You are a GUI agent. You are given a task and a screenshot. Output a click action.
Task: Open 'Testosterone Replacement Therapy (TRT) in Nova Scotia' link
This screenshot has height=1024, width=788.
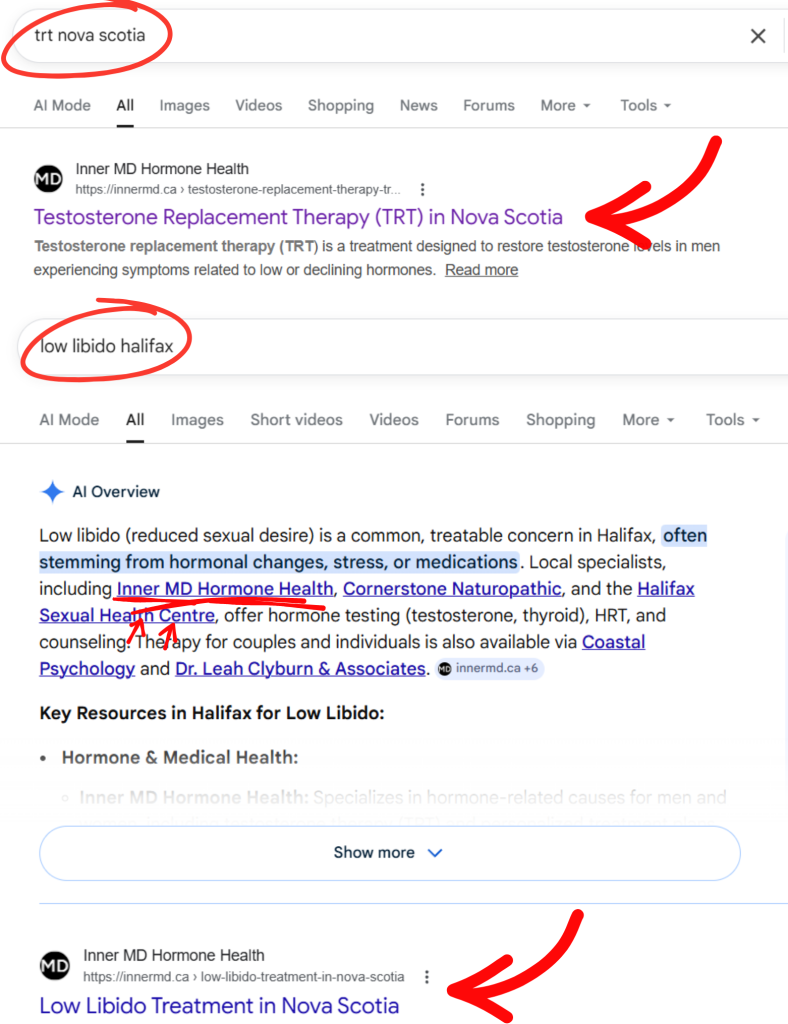298,217
